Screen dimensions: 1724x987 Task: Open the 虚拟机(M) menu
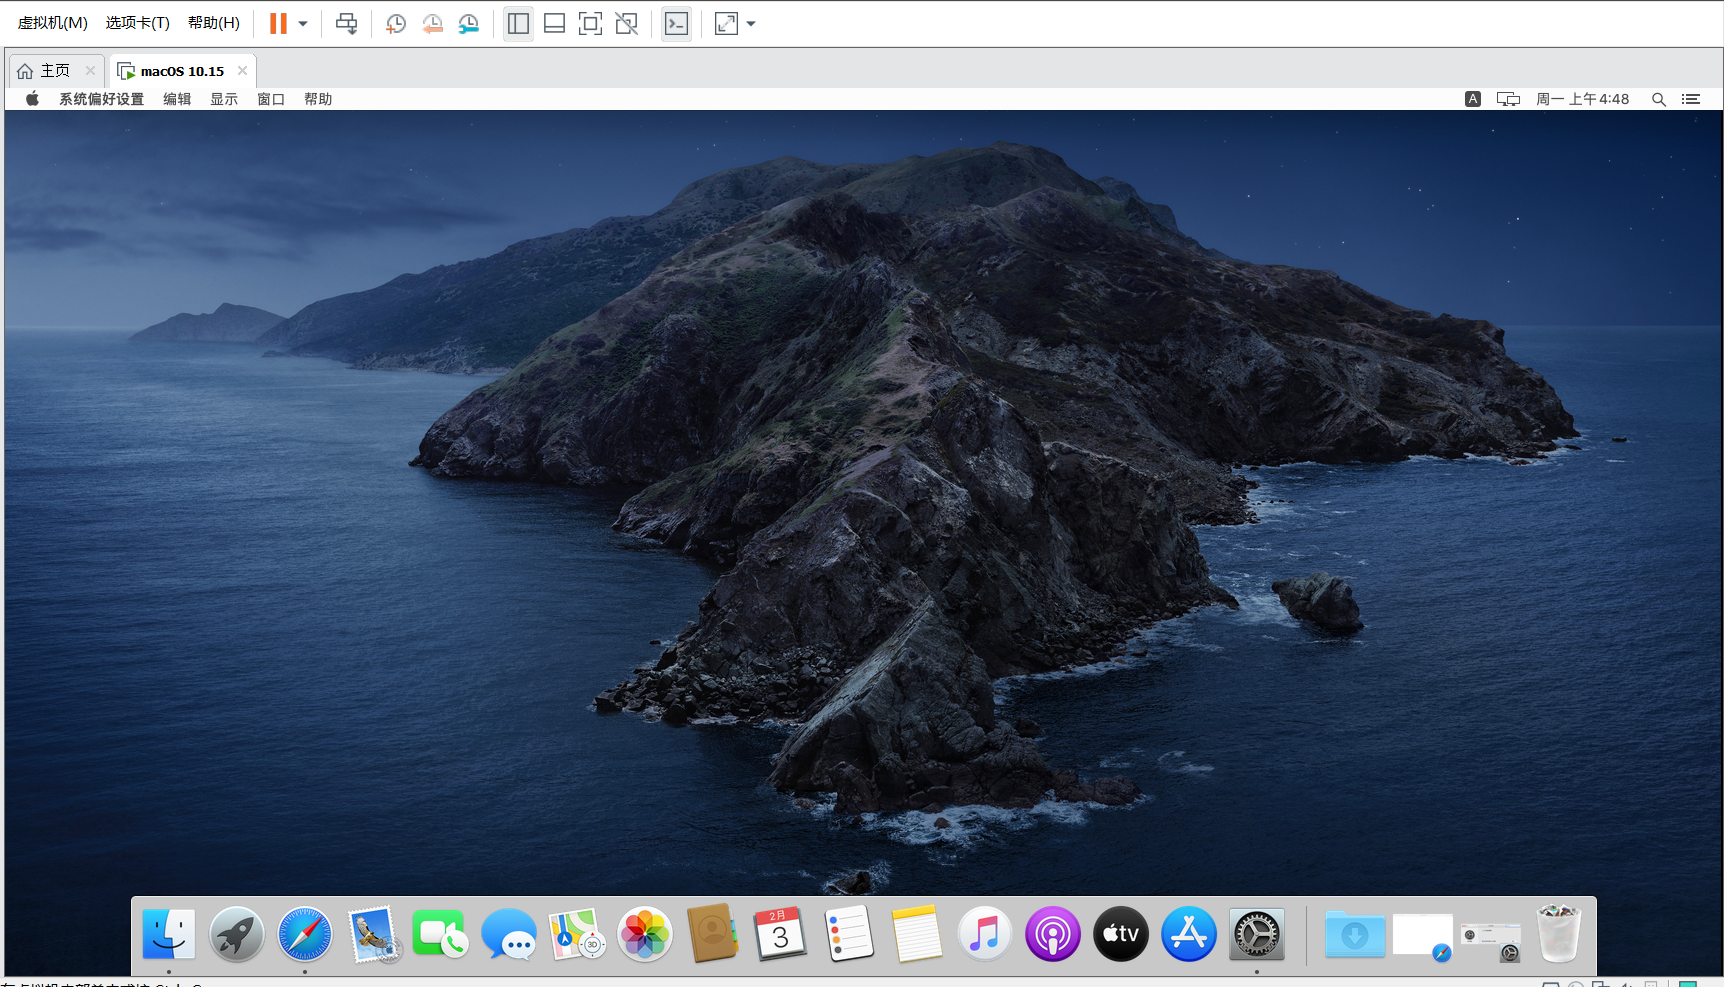tap(53, 23)
